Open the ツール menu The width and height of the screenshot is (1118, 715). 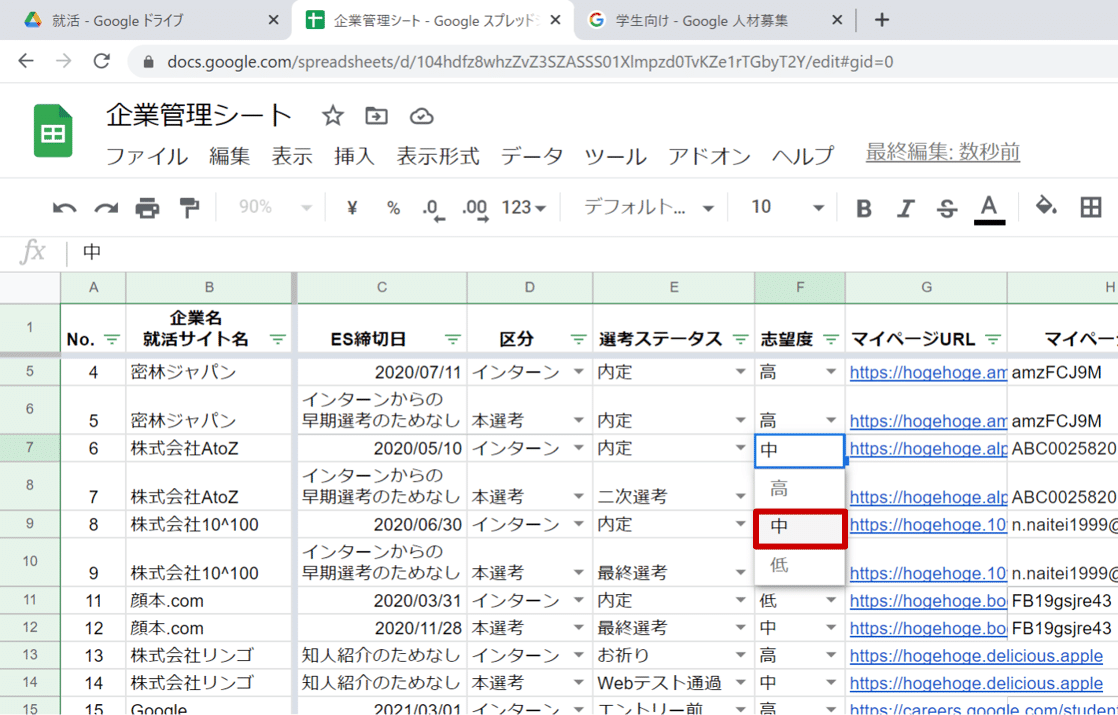pyautogui.click(x=615, y=156)
